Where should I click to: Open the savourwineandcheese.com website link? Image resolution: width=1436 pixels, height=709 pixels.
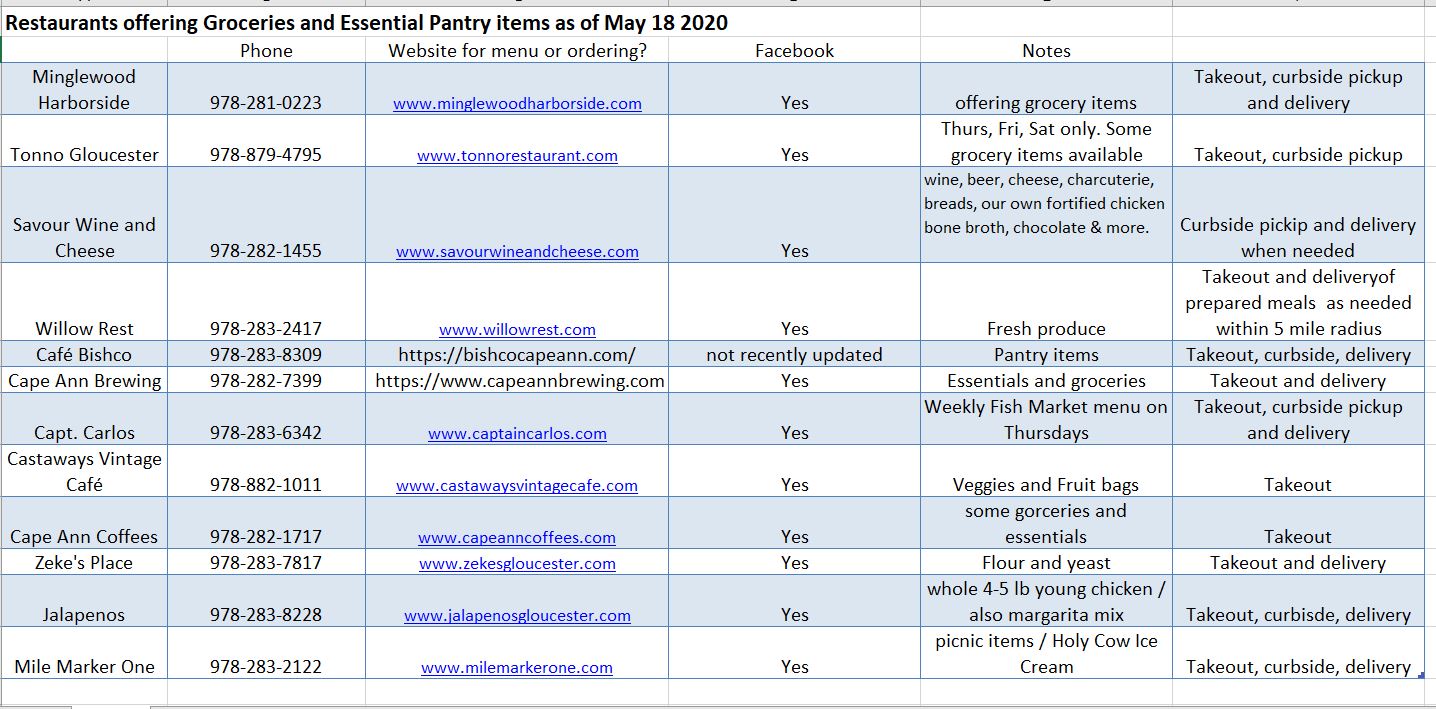pos(517,251)
